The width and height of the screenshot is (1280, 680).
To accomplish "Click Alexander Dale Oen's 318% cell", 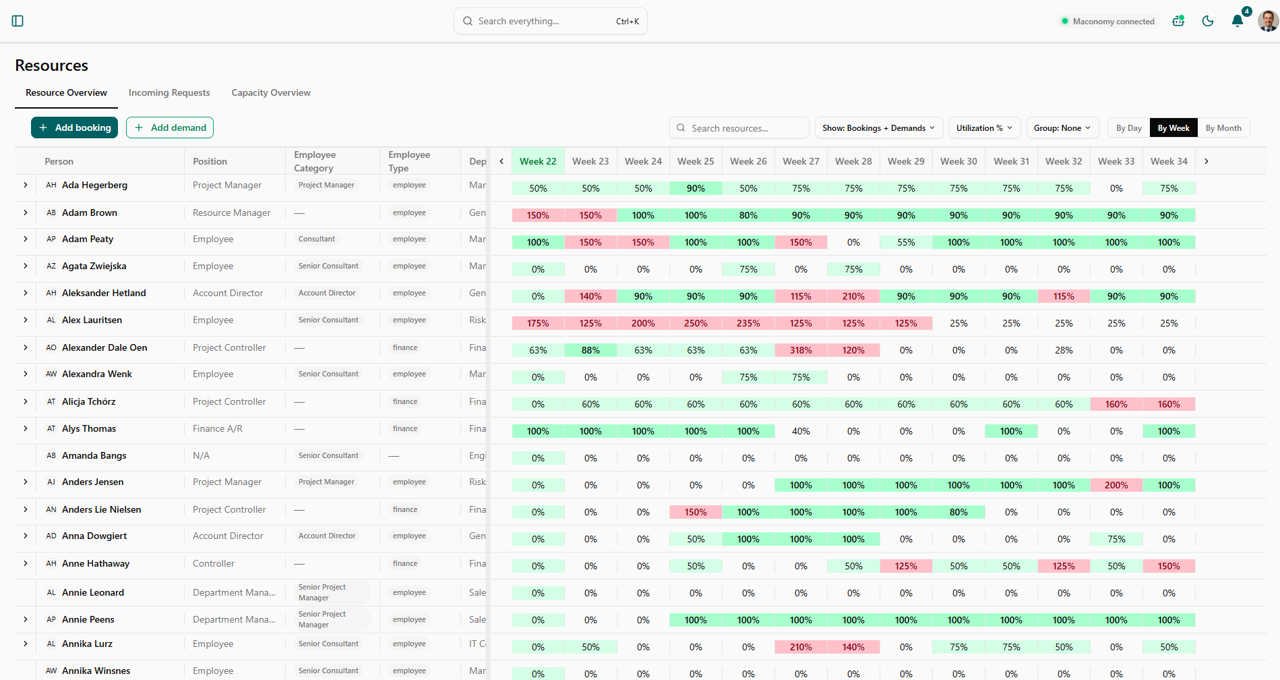I will [x=801, y=350].
